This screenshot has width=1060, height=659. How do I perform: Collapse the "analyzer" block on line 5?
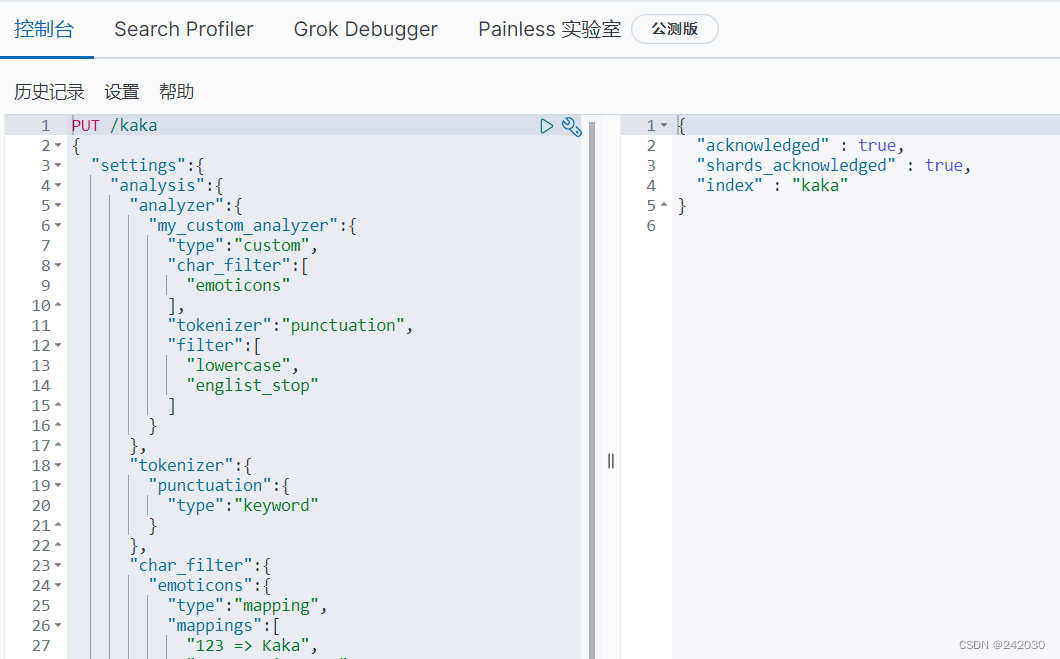58,205
